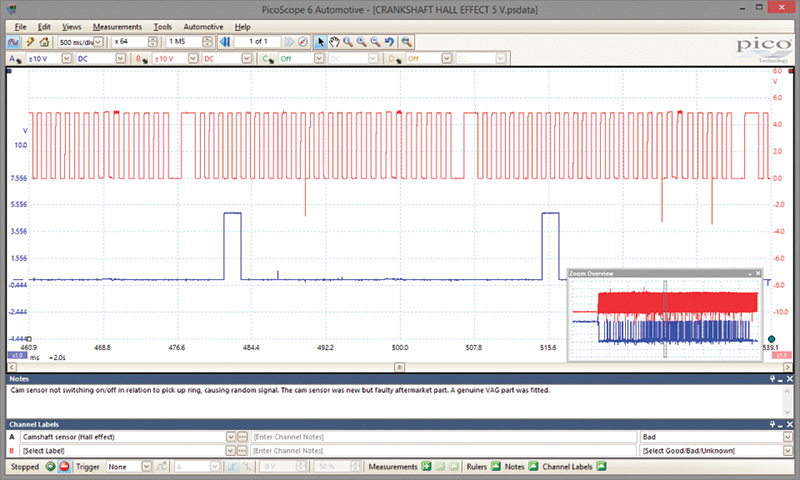This screenshot has width=800, height=480.
Task: Close the Zoom Overview window
Action: [x=758, y=273]
